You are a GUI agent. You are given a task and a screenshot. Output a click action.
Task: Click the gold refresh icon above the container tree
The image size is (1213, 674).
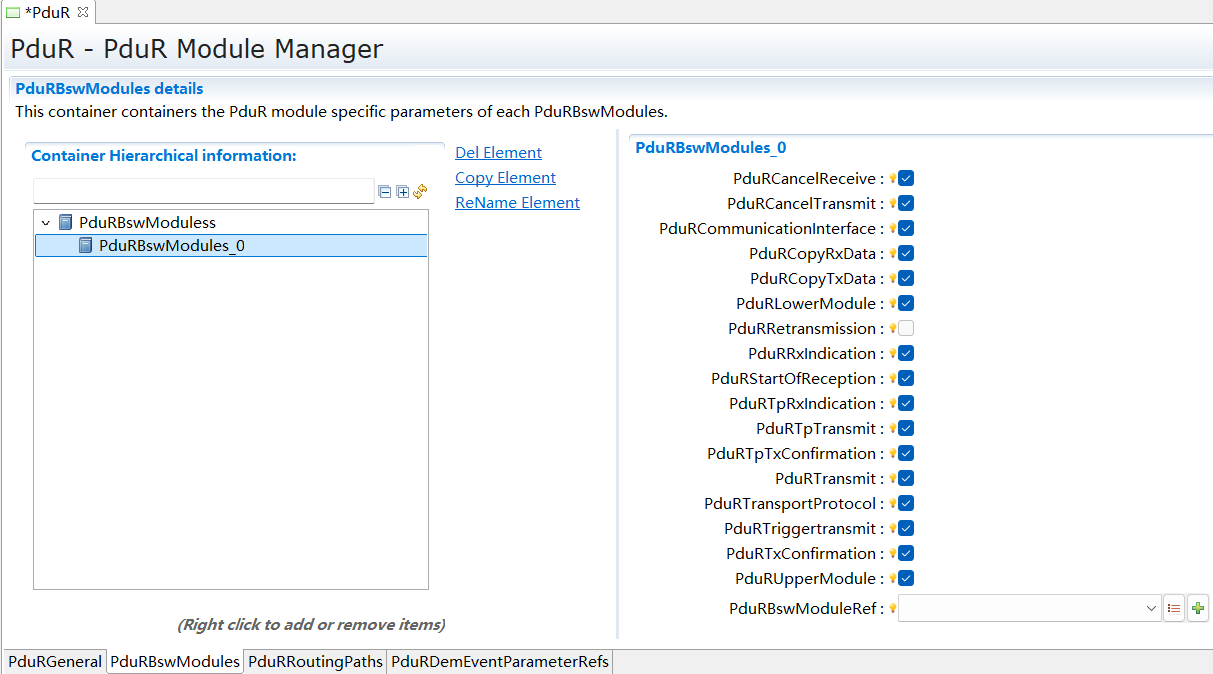(x=420, y=192)
